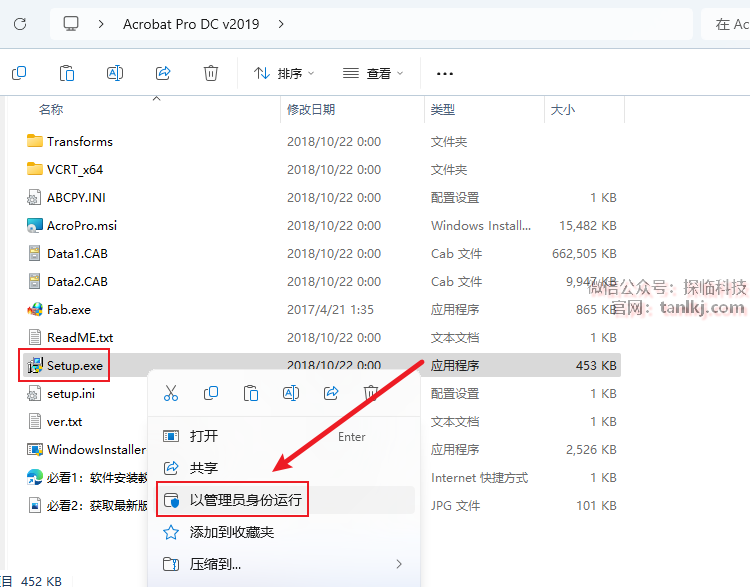The width and height of the screenshot is (750, 587).
Task: Open the 查看 view dropdown
Action: 373,73
